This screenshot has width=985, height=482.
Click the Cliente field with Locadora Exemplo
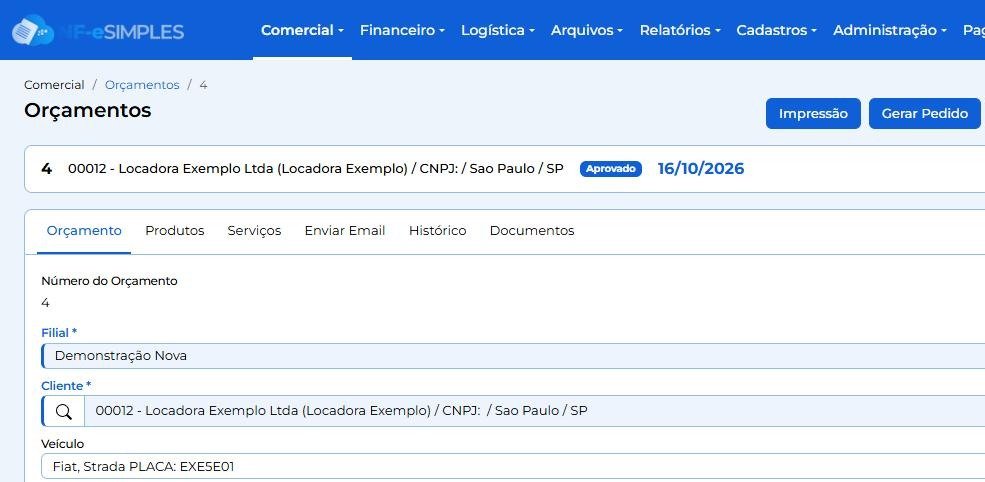point(534,411)
